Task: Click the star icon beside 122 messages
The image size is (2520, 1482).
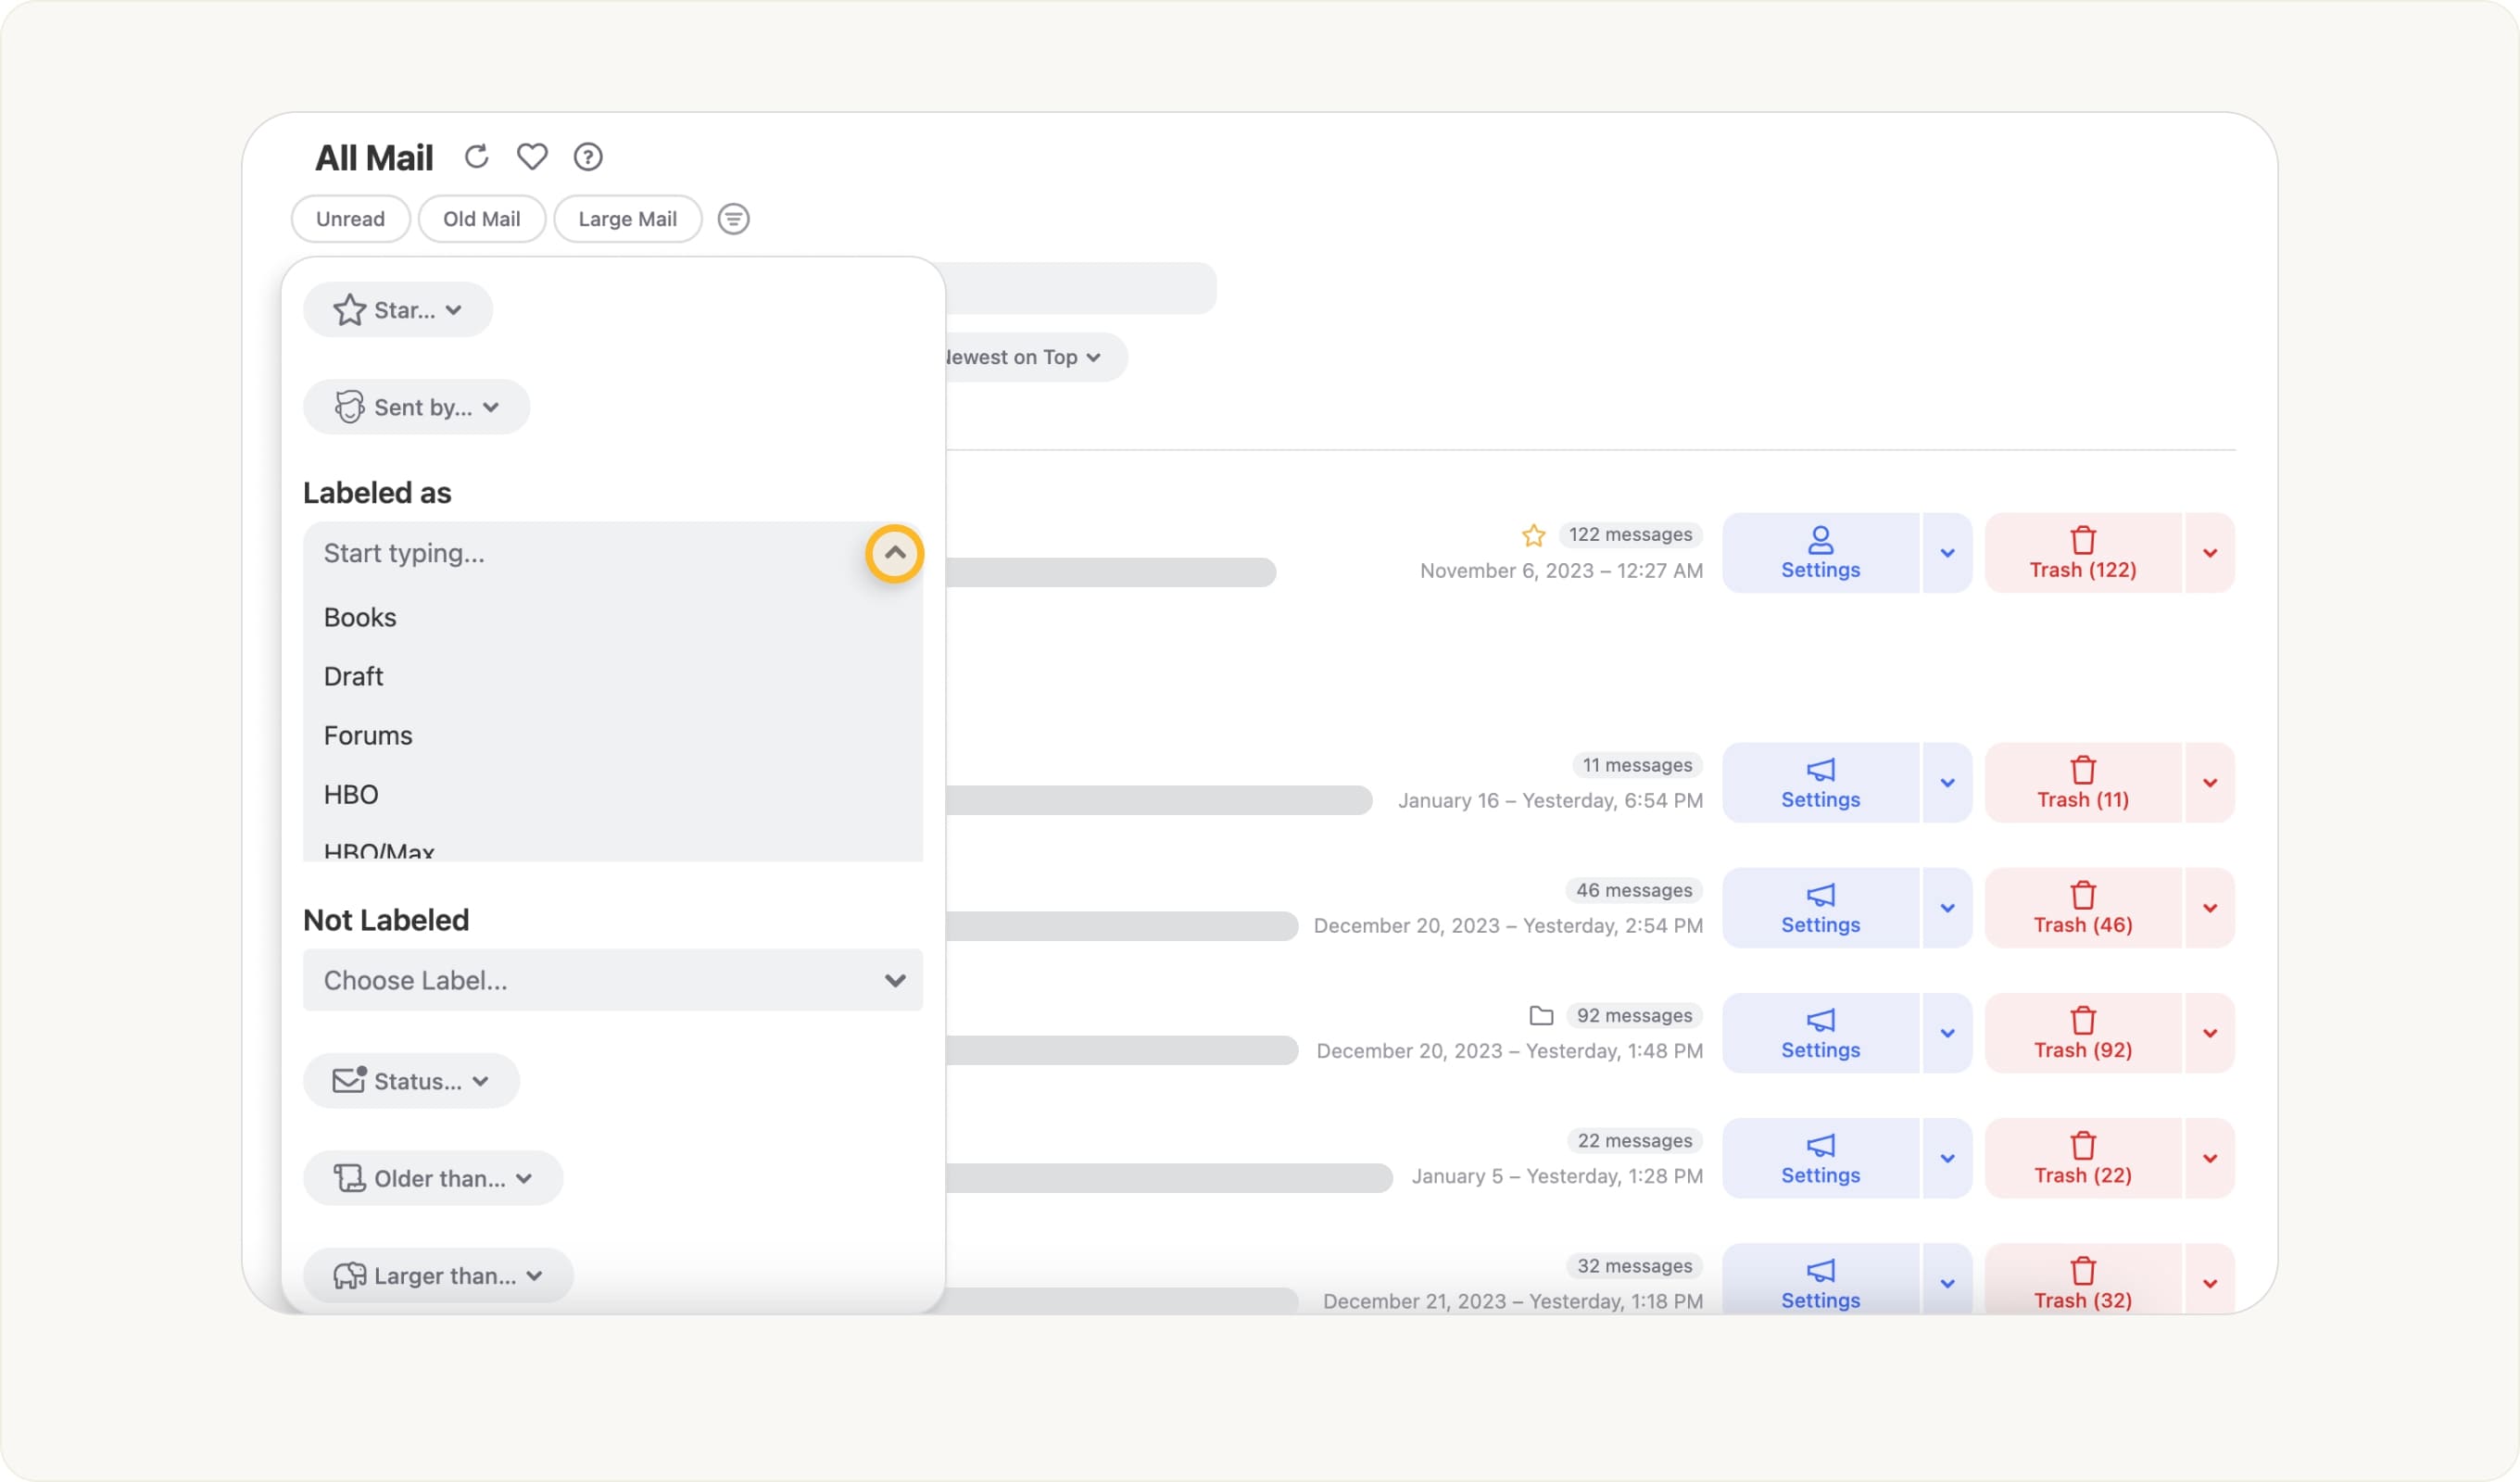Action: 1533,535
